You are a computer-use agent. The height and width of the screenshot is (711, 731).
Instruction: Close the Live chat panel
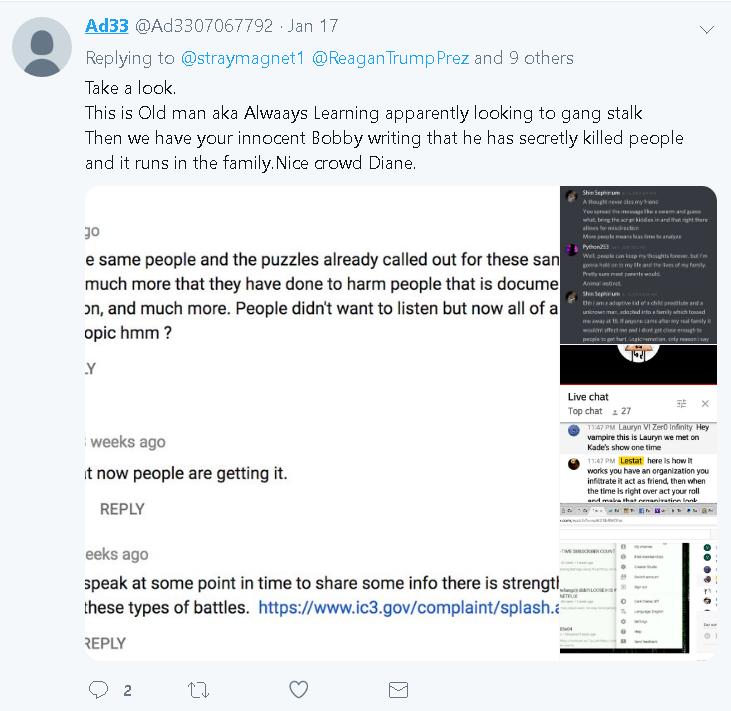point(705,403)
